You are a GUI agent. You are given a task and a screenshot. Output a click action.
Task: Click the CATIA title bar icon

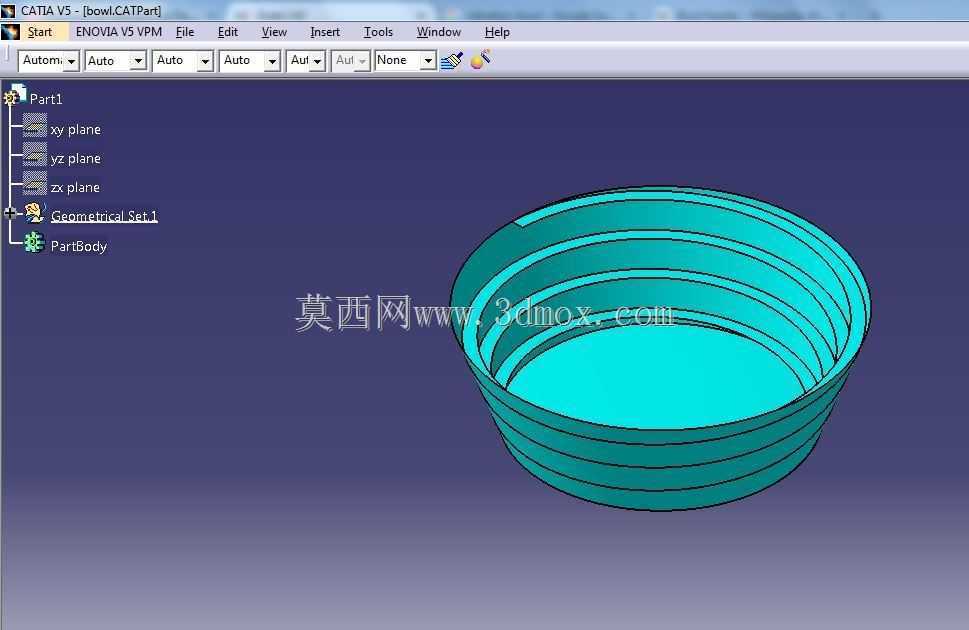click(8, 11)
